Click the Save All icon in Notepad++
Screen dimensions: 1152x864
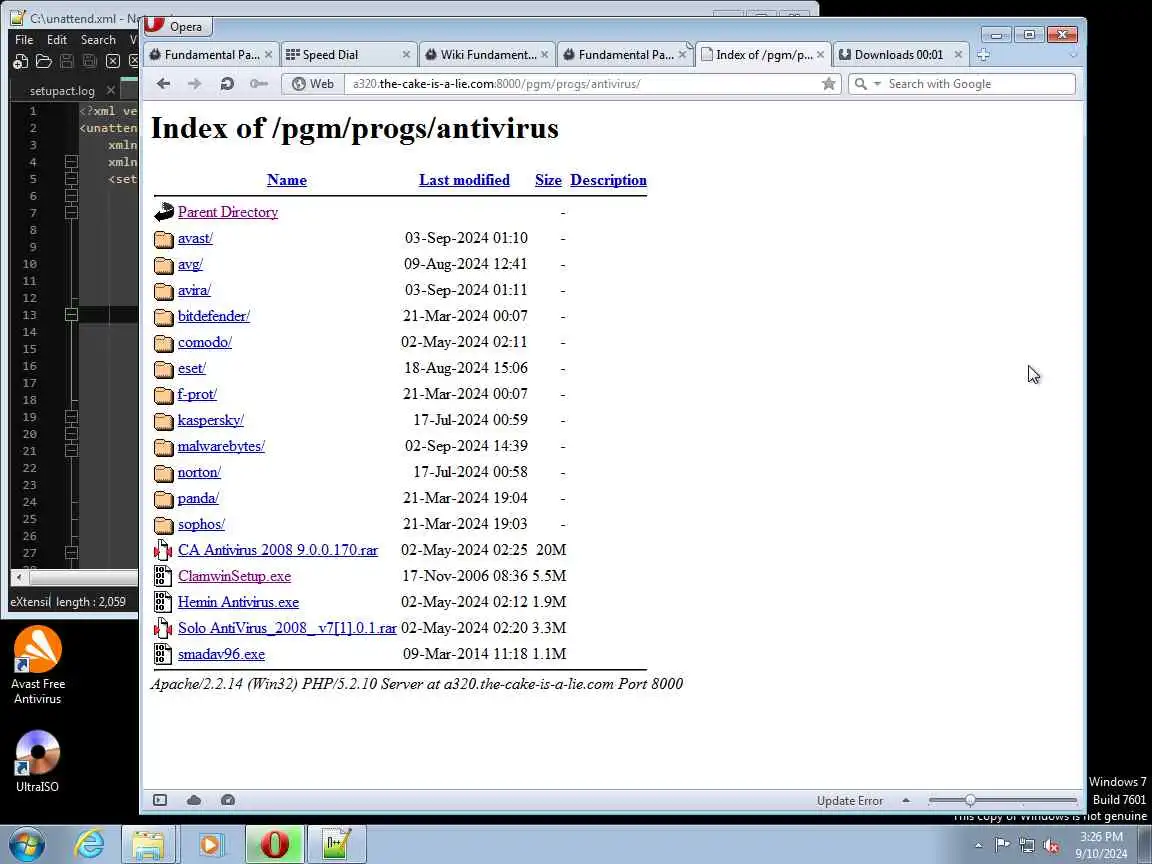pos(89,61)
